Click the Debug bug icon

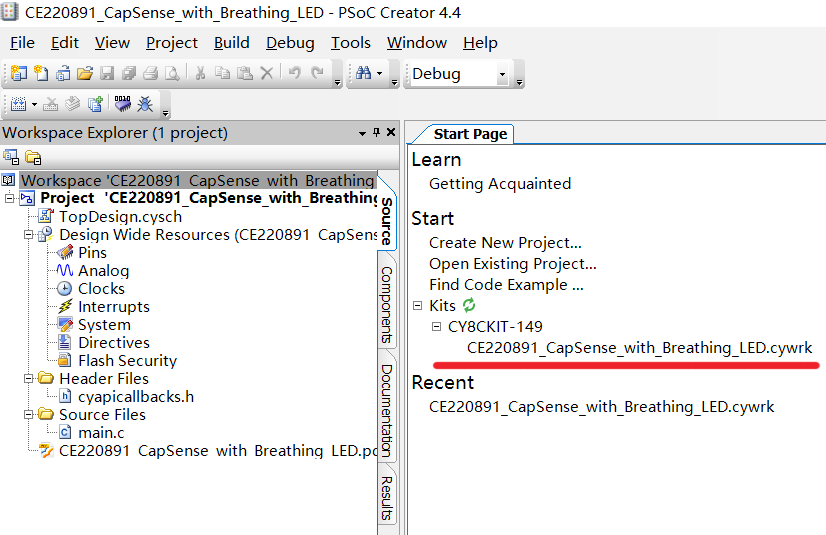pos(145,104)
